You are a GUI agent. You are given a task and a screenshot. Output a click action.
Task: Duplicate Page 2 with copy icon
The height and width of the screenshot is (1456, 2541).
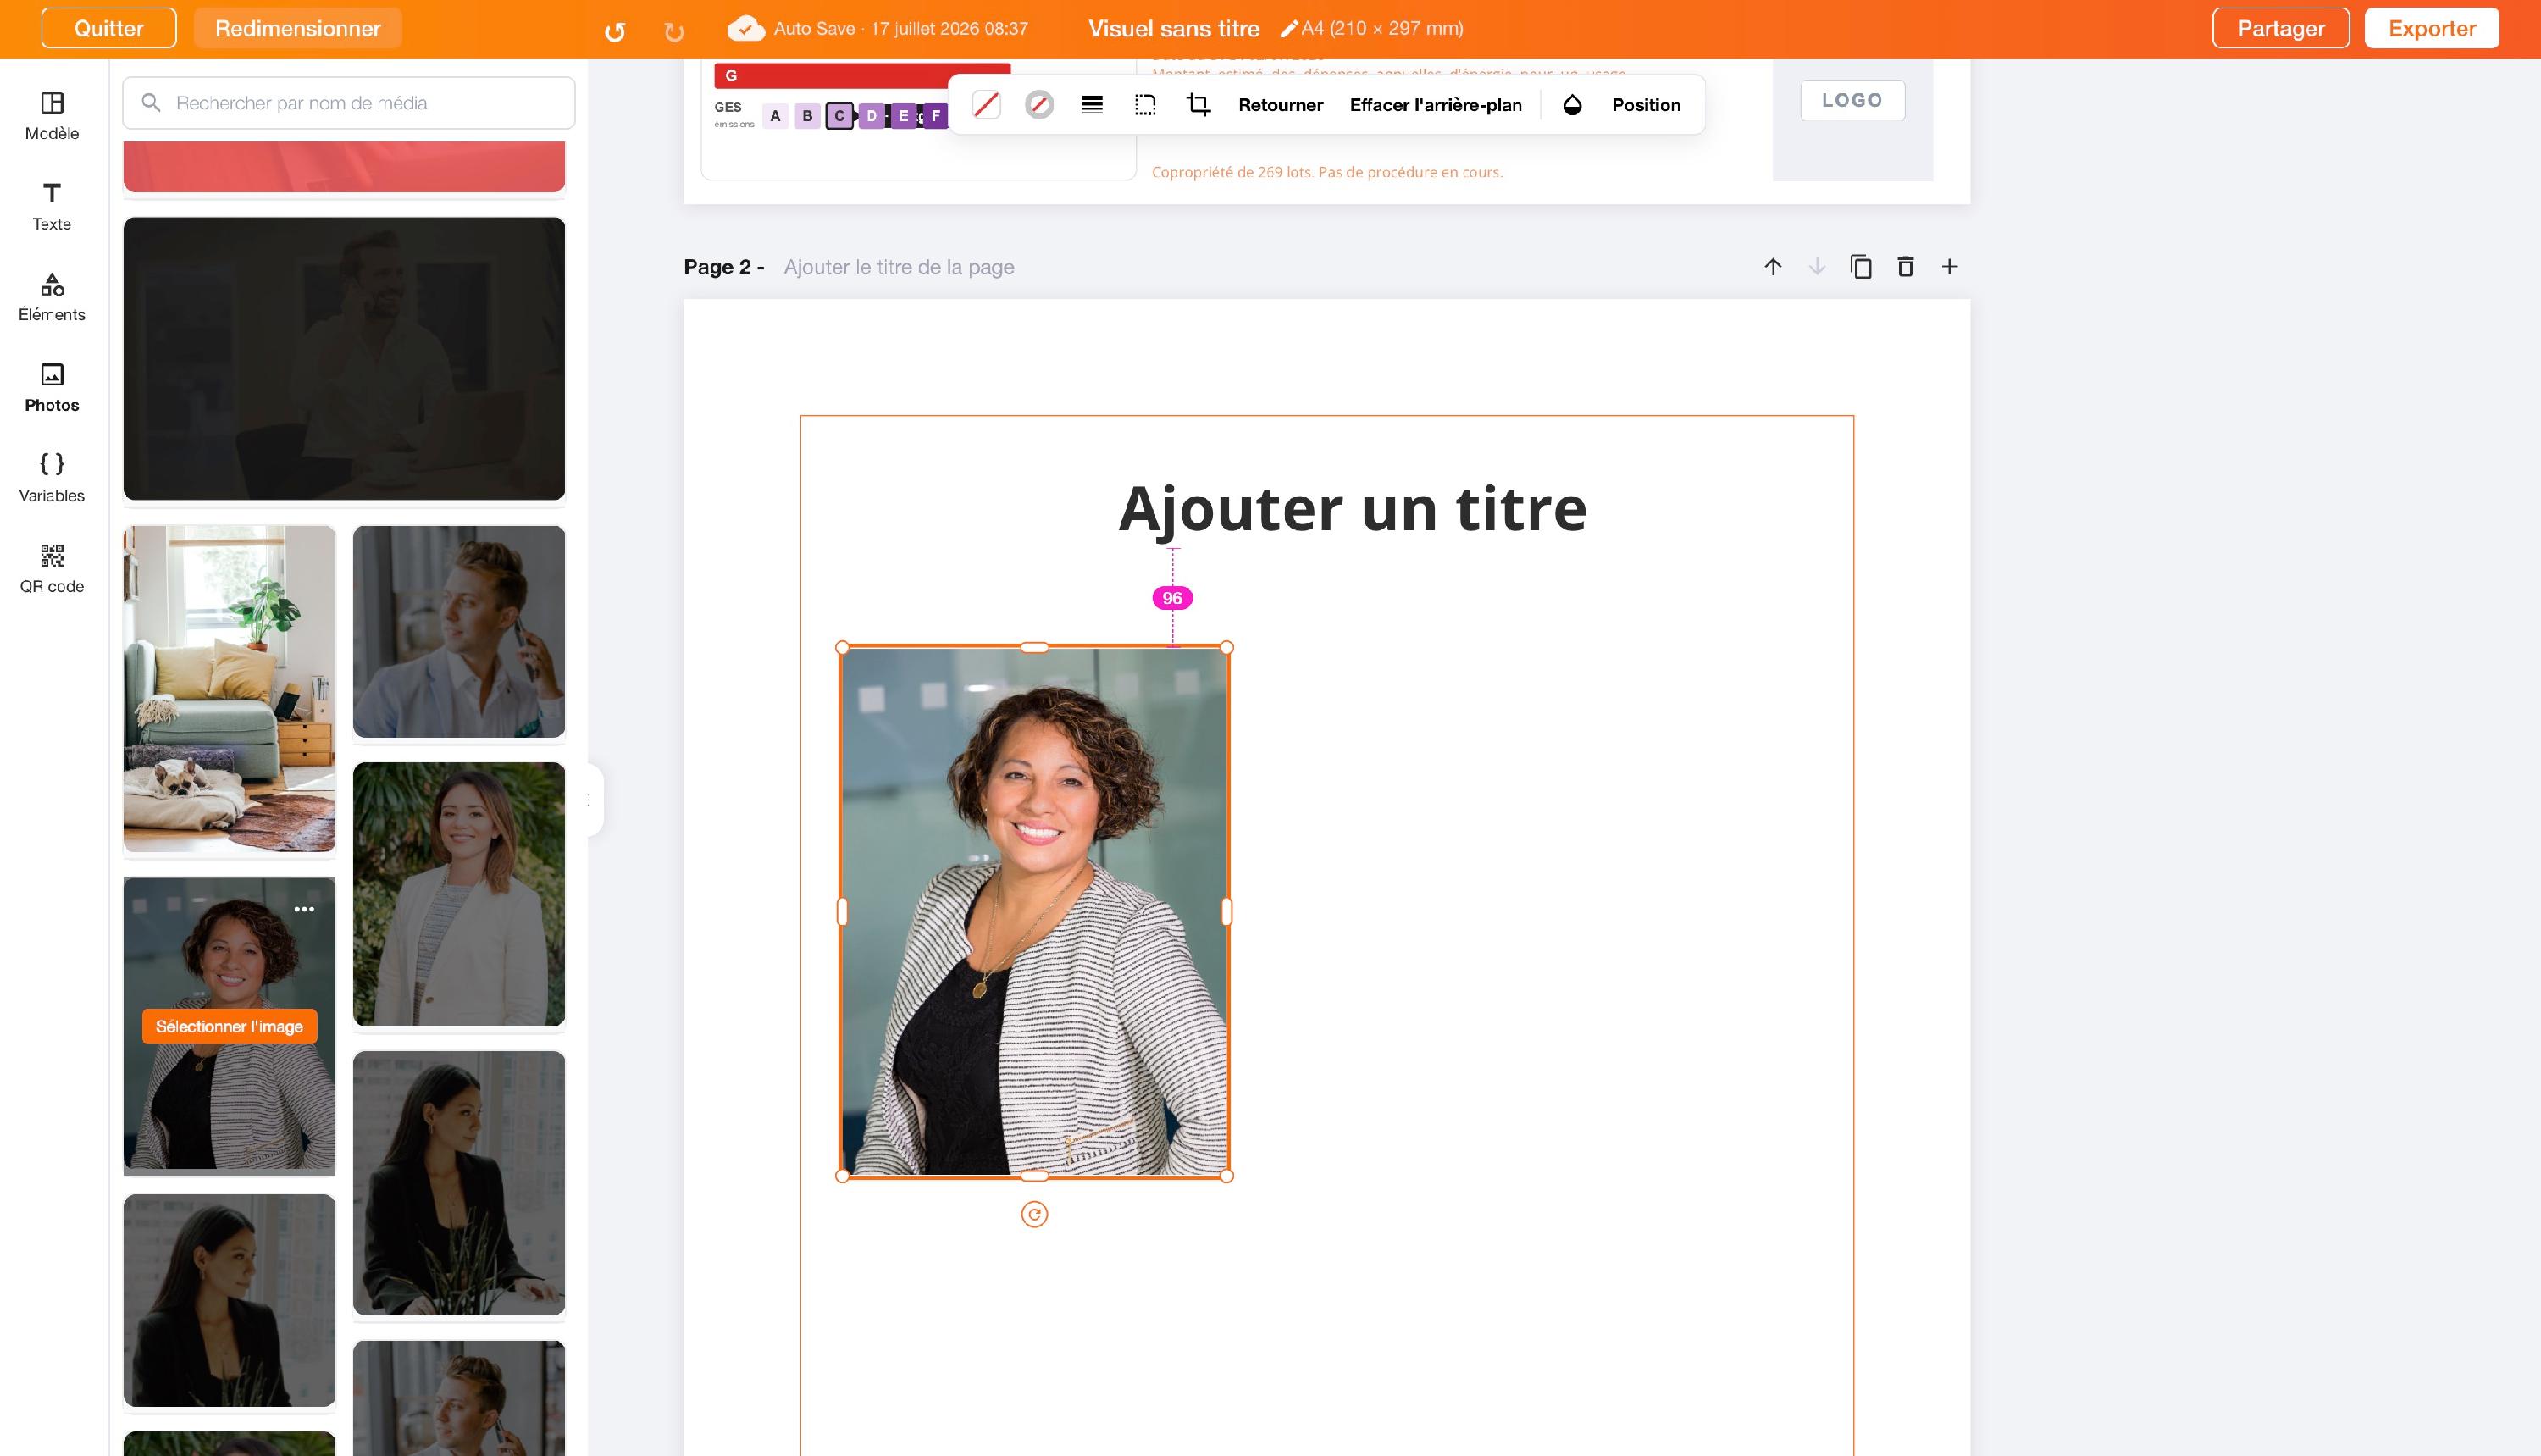point(1861,267)
